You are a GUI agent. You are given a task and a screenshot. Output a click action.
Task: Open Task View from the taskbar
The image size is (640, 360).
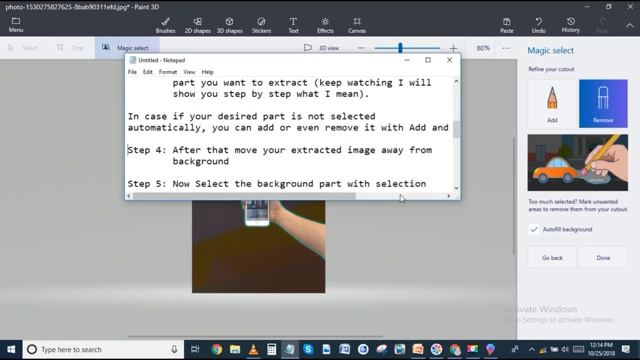click(x=195, y=349)
